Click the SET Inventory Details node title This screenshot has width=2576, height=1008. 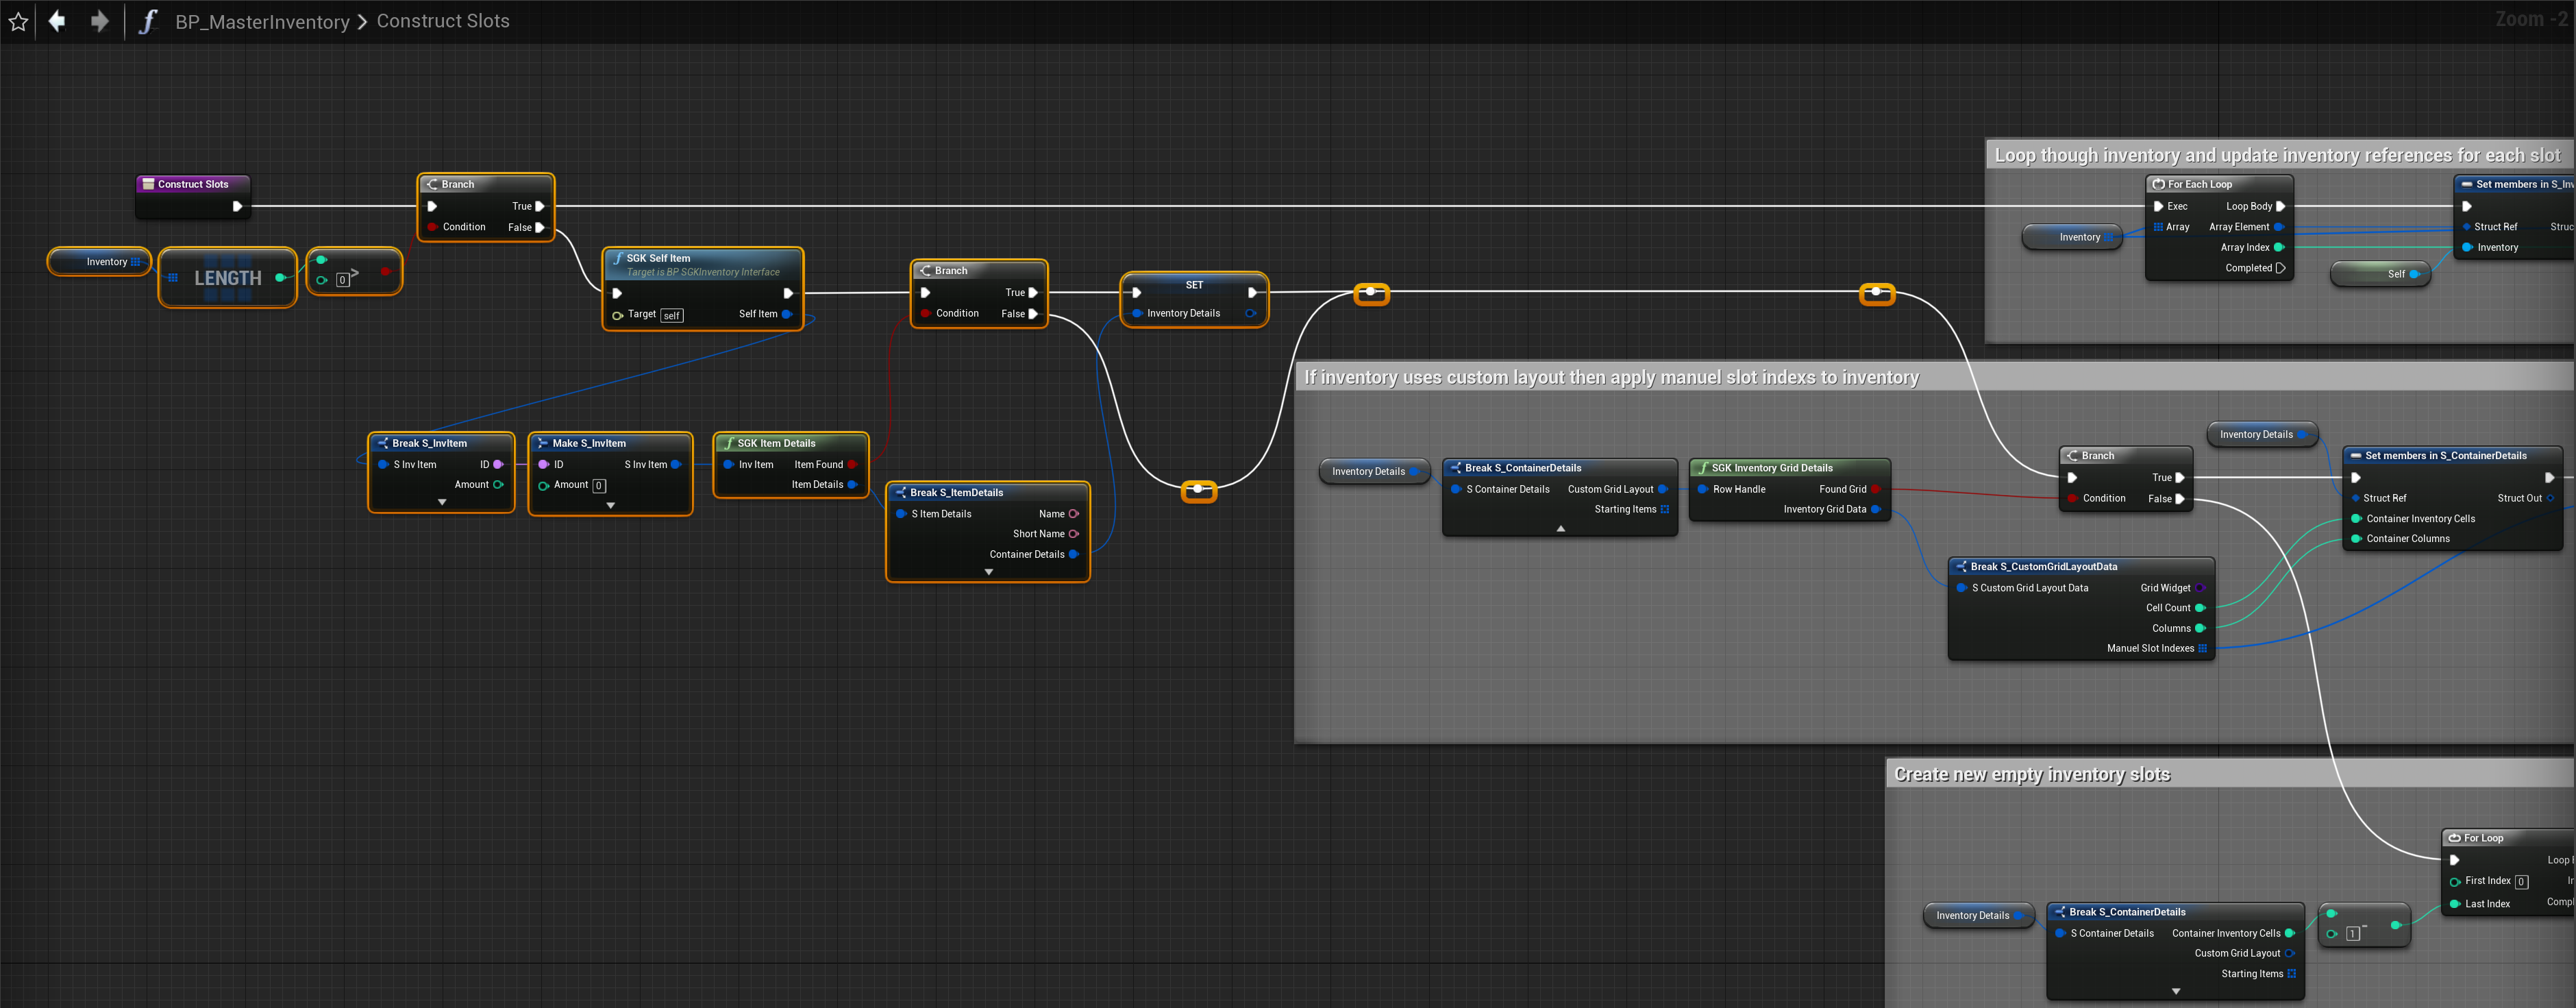tap(1194, 285)
